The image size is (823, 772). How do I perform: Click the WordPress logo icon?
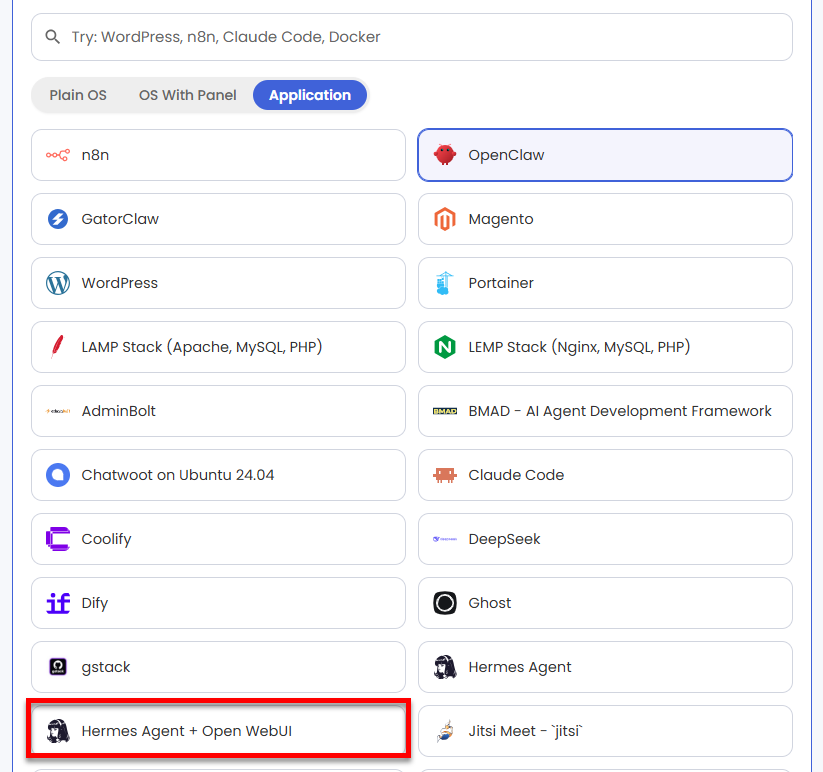pos(58,283)
